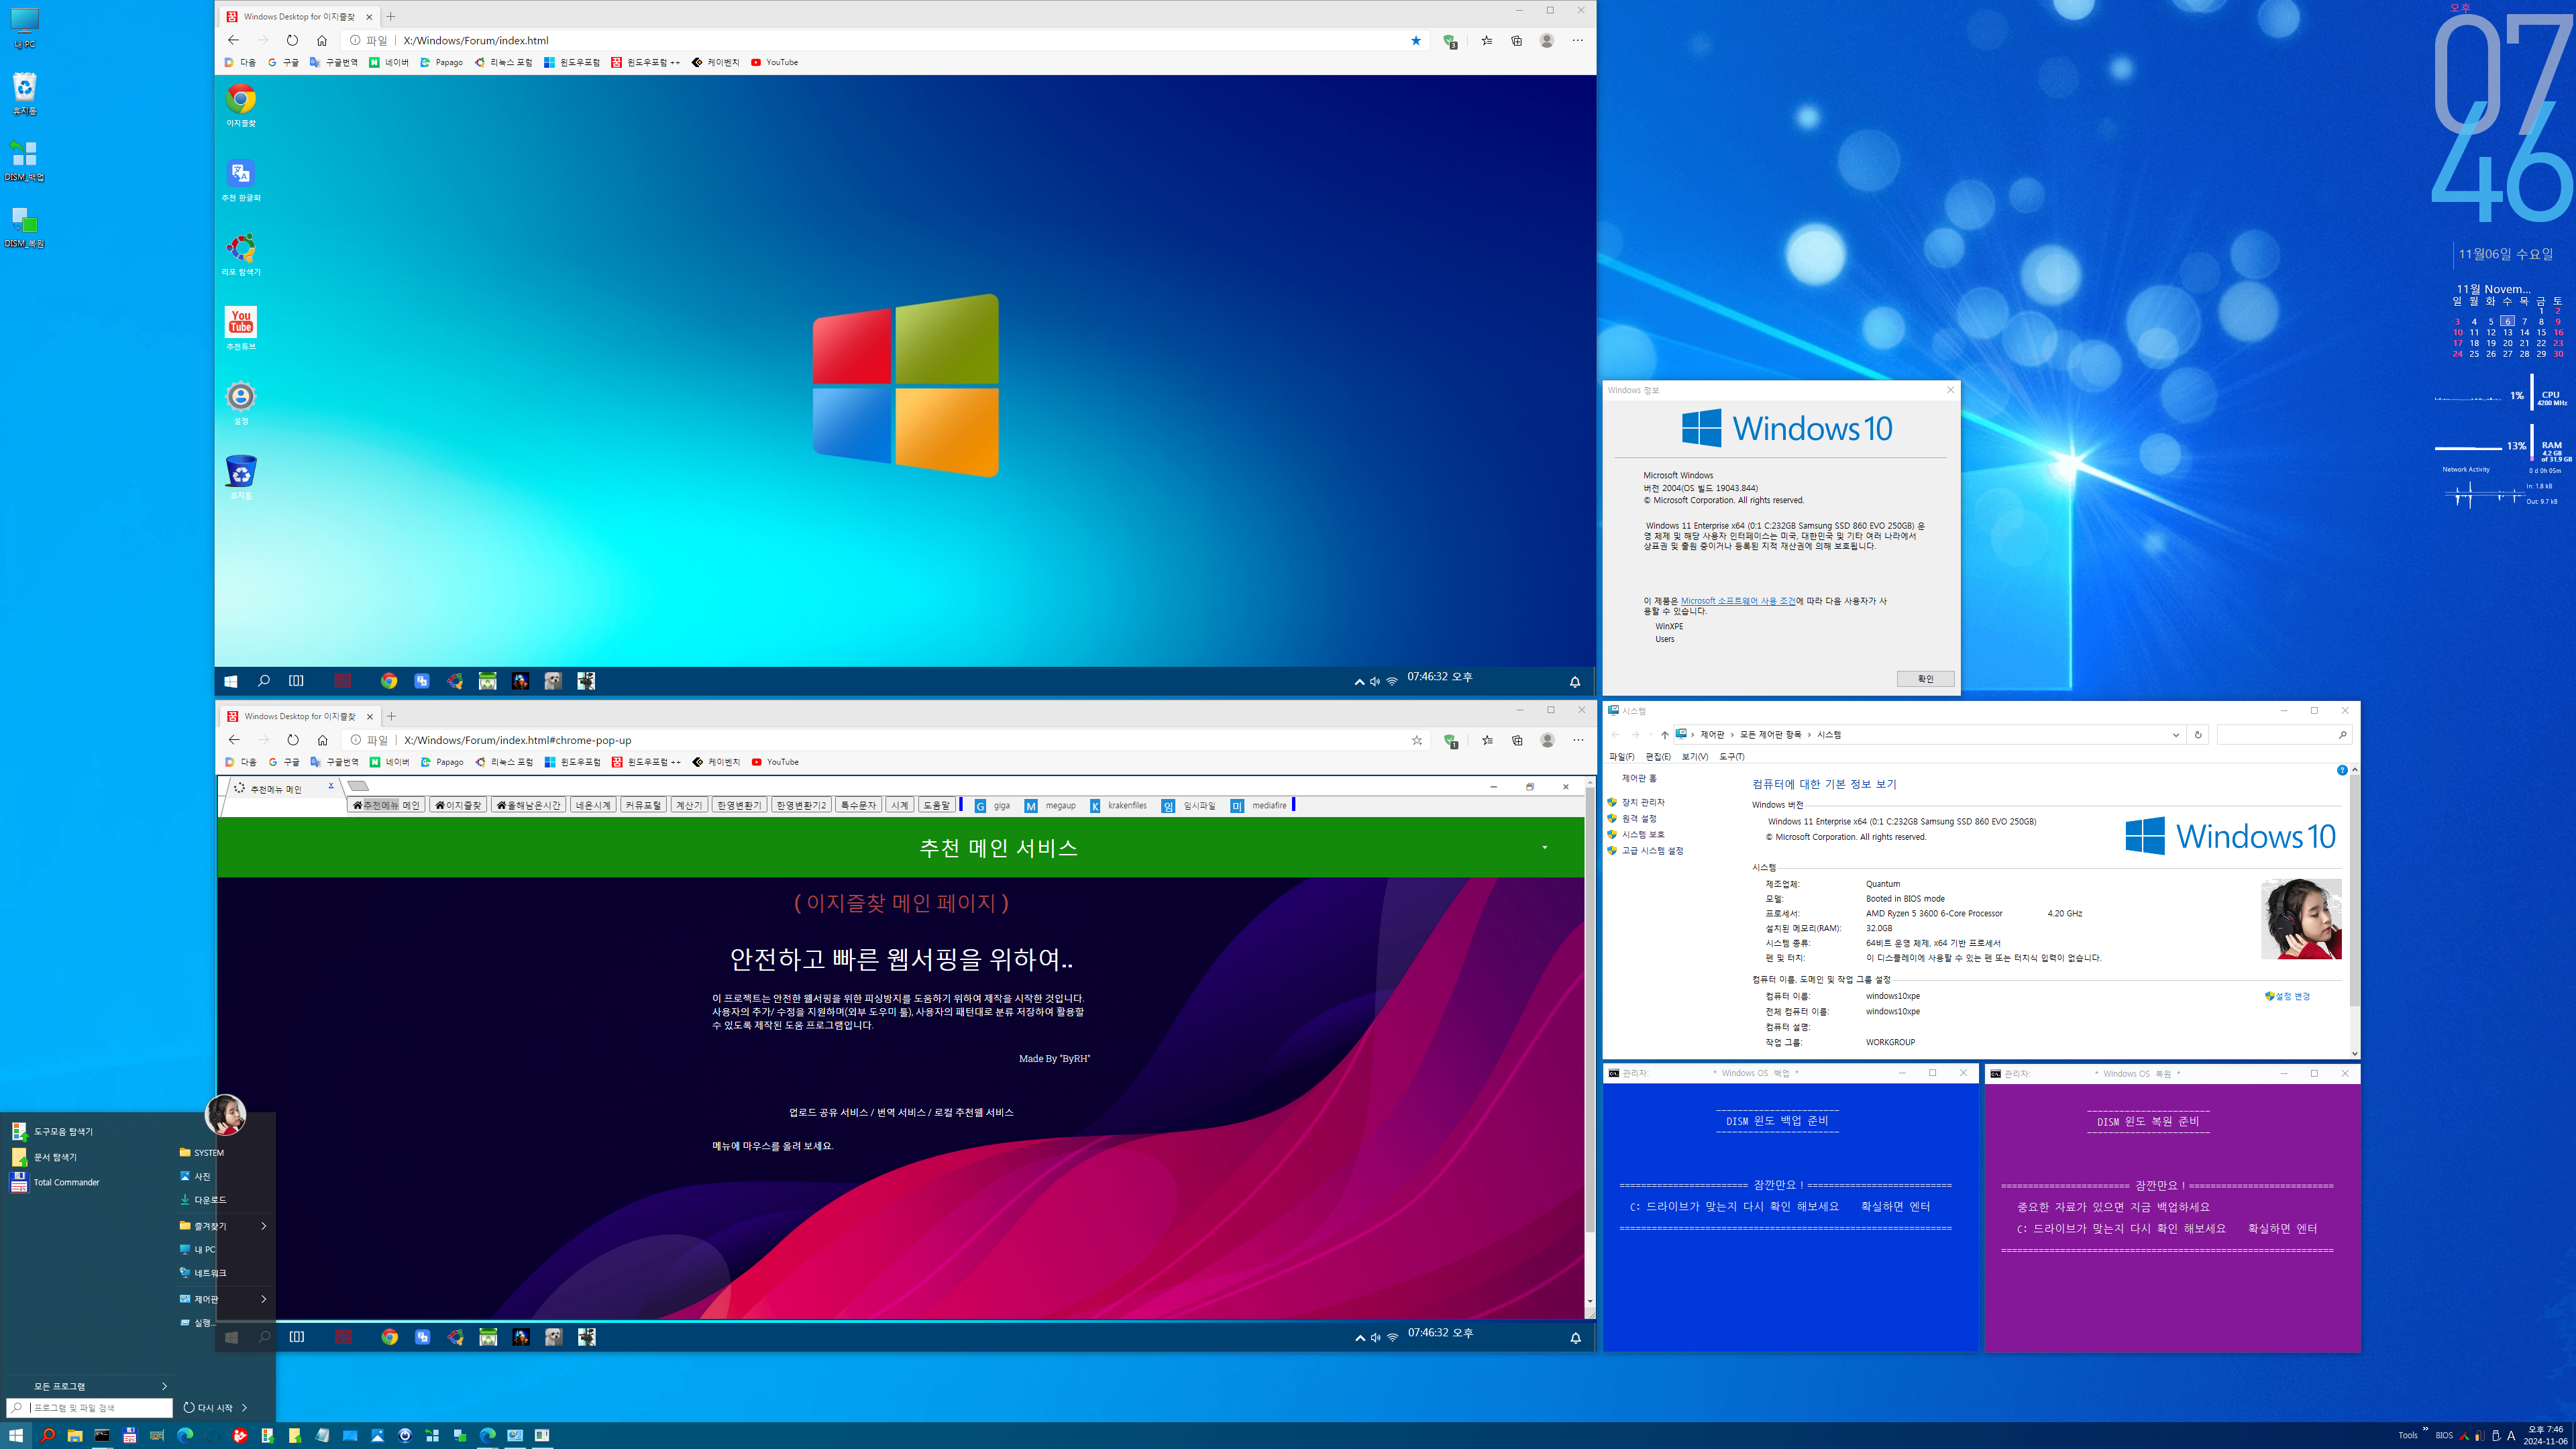Open Papago bookmark in top browser window

point(441,62)
